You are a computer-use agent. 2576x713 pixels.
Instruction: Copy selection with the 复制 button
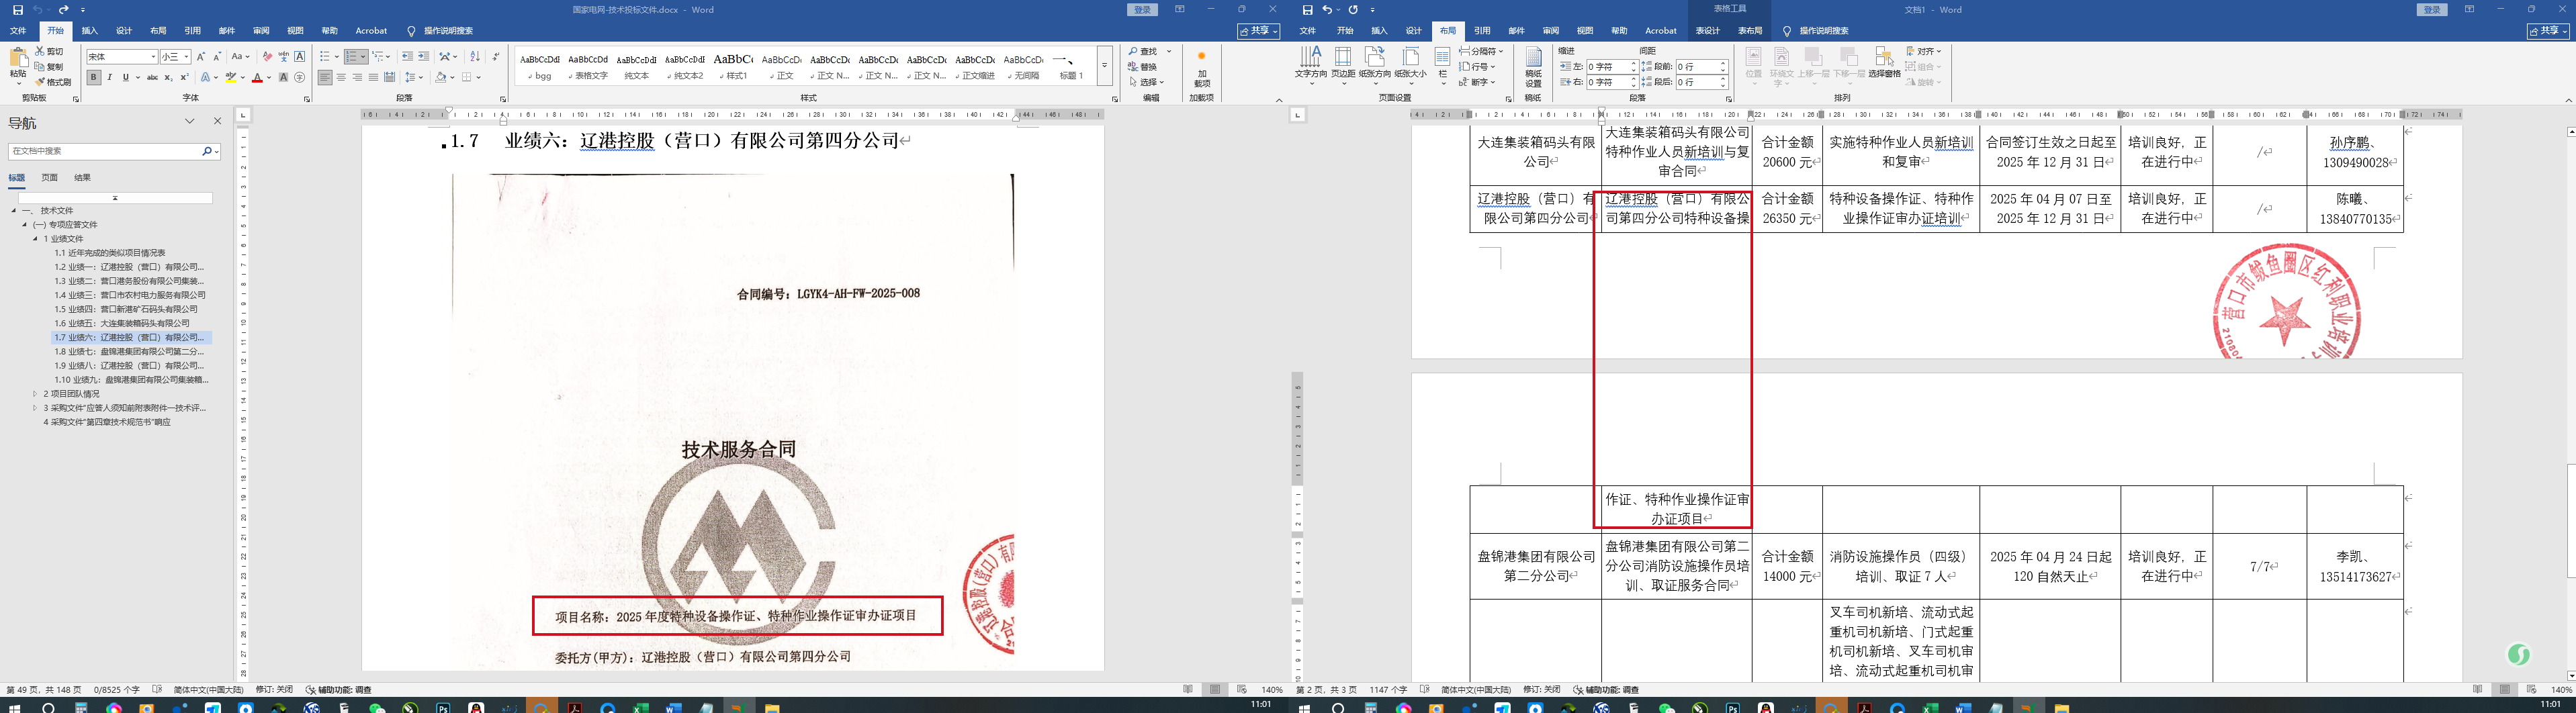tap(49, 67)
